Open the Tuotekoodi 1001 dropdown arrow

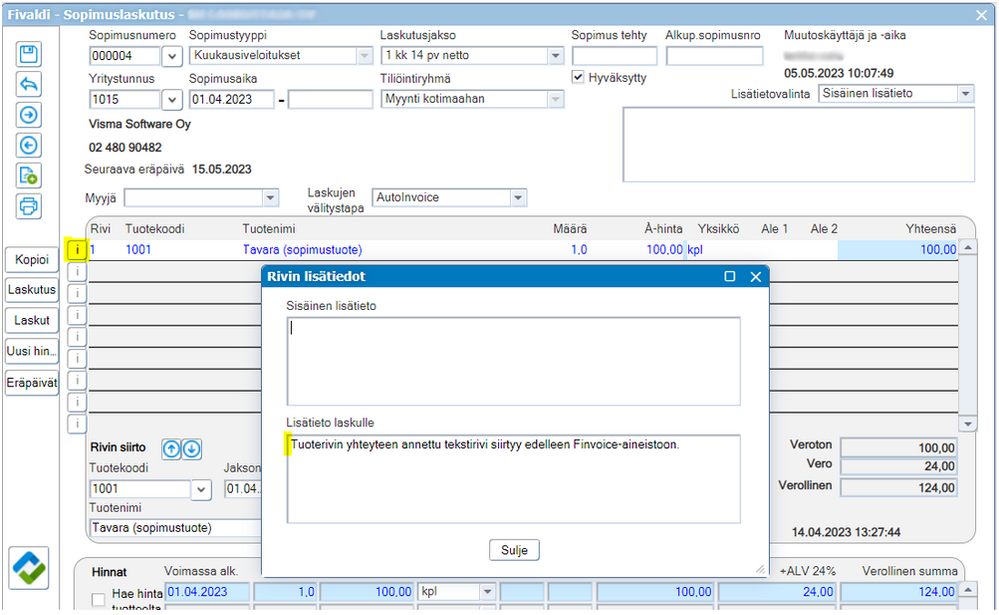tap(201, 489)
